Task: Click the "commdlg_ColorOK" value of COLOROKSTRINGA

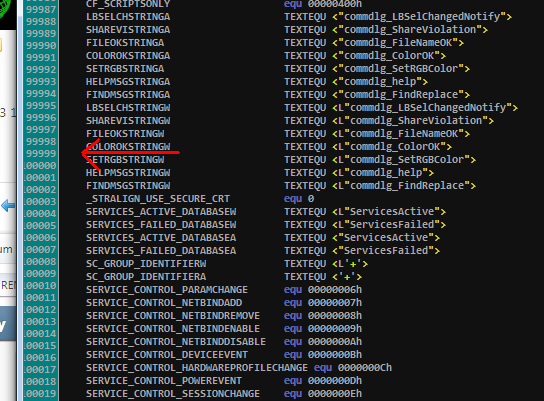Action: pyautogui.click(x=389, y=56)
